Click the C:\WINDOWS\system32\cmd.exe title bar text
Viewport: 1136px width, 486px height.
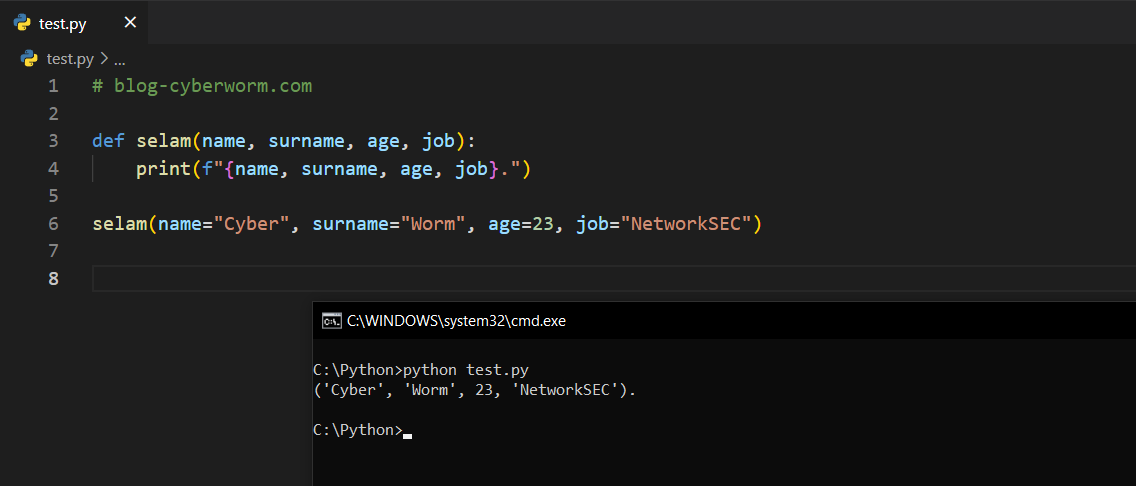point(456,321)
